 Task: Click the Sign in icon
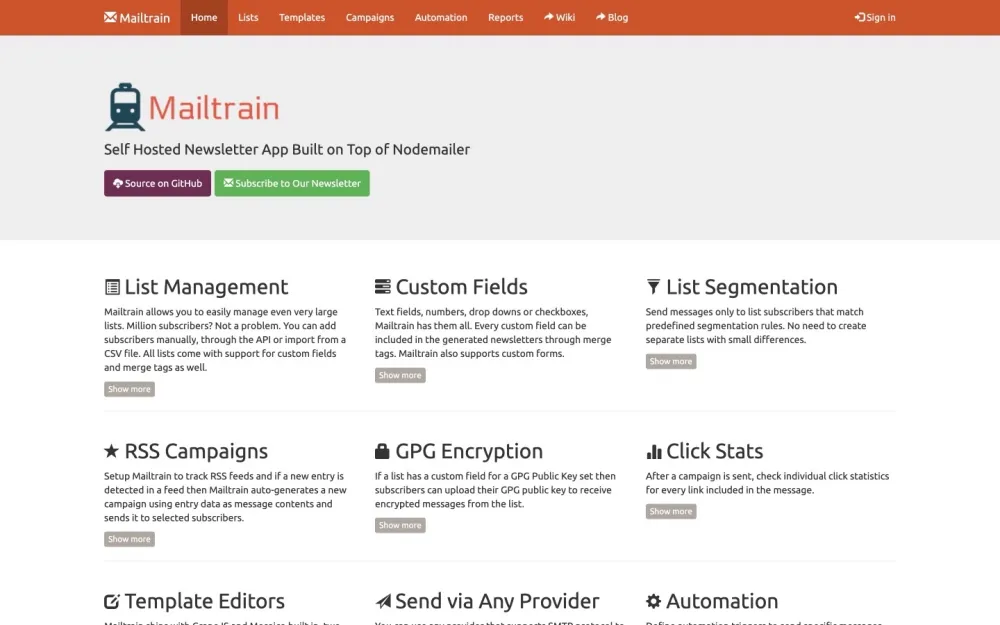tap(858, 17)
